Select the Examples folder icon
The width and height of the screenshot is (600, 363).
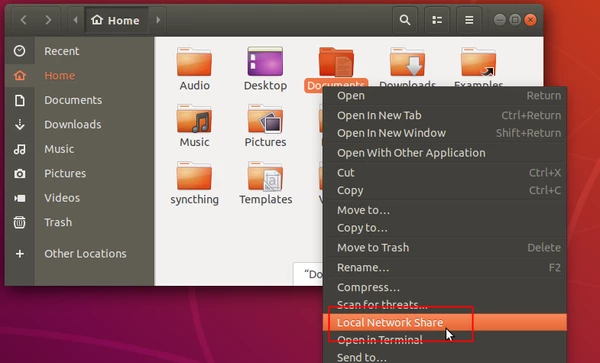pyautogui.click(x=478, y=62)
